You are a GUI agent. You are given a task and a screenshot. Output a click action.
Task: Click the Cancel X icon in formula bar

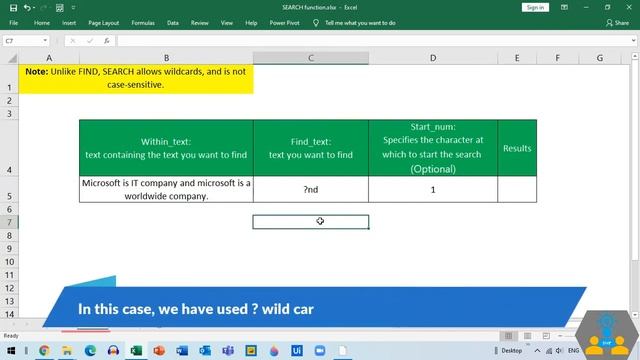pyautogui.click(x=73, y=41)
